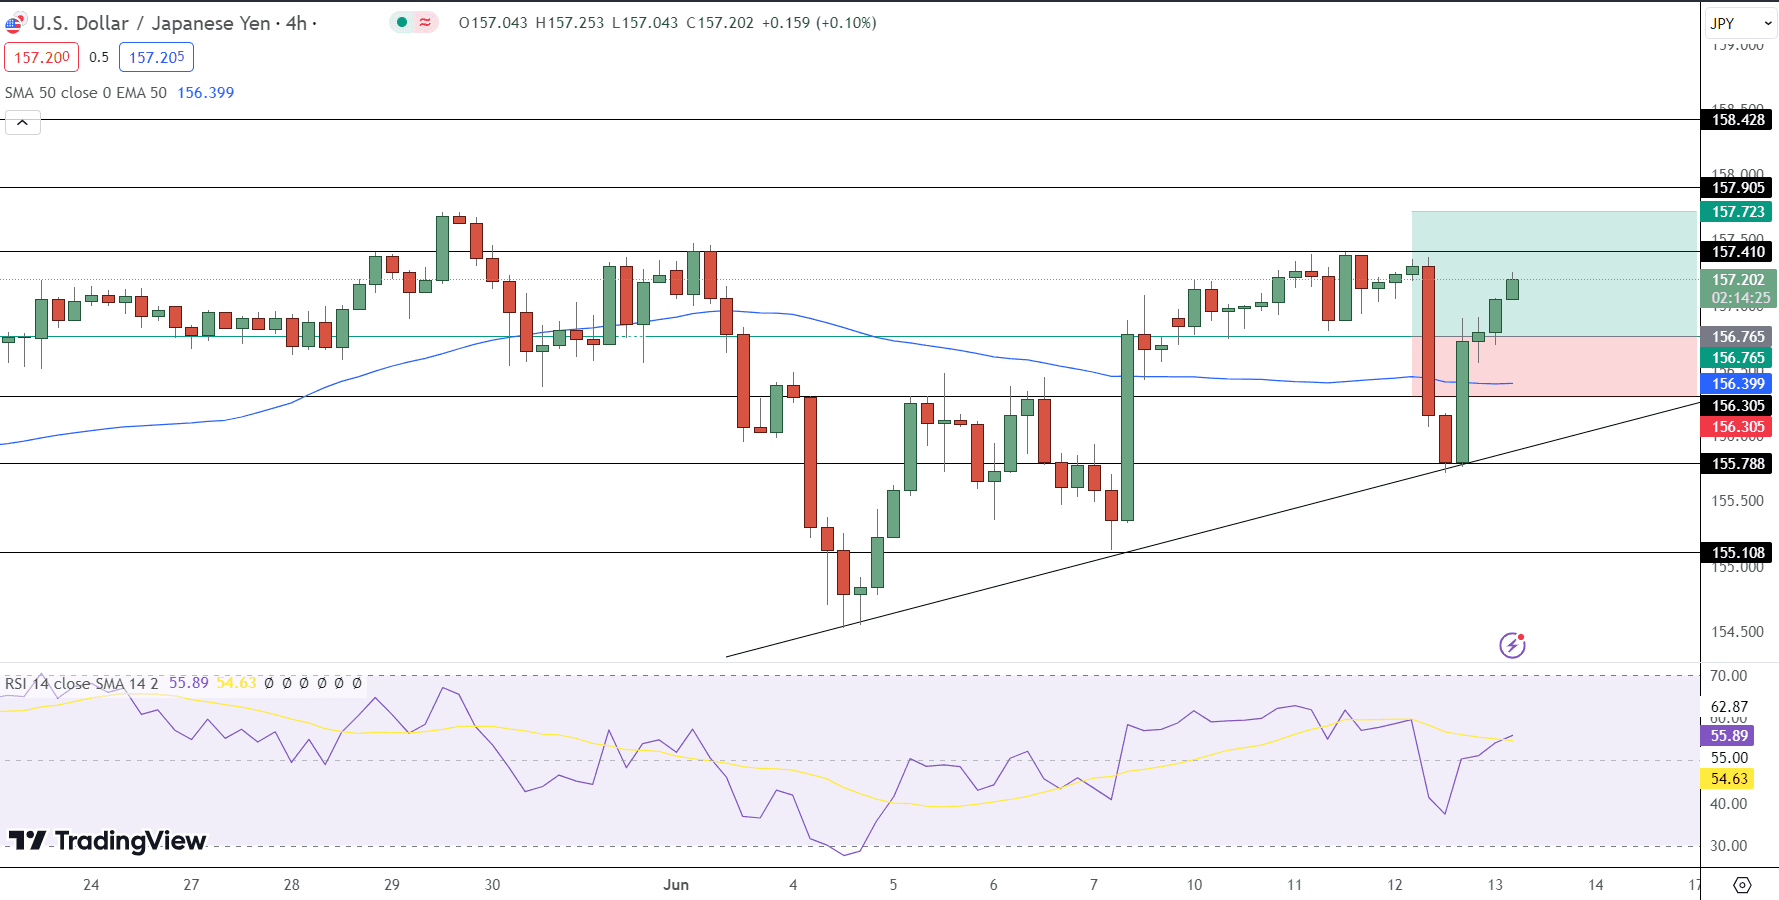Click the blue buy price 157.205

click(156, 57)
